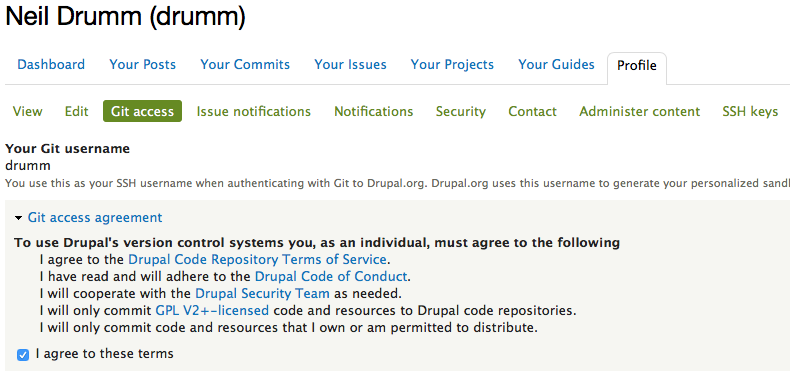Image resolution: width=790 pixels, height=377 pixels.
Task: Select the active Profile tab
Action: 637,66
